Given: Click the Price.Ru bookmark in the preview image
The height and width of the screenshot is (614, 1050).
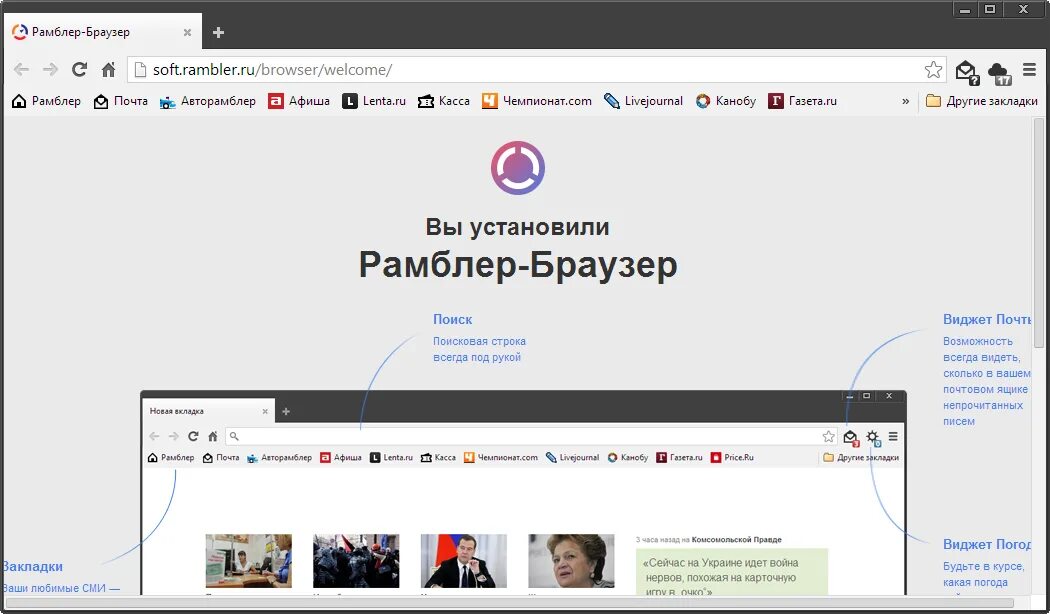Looking at the screenshot, I should 732,457.
